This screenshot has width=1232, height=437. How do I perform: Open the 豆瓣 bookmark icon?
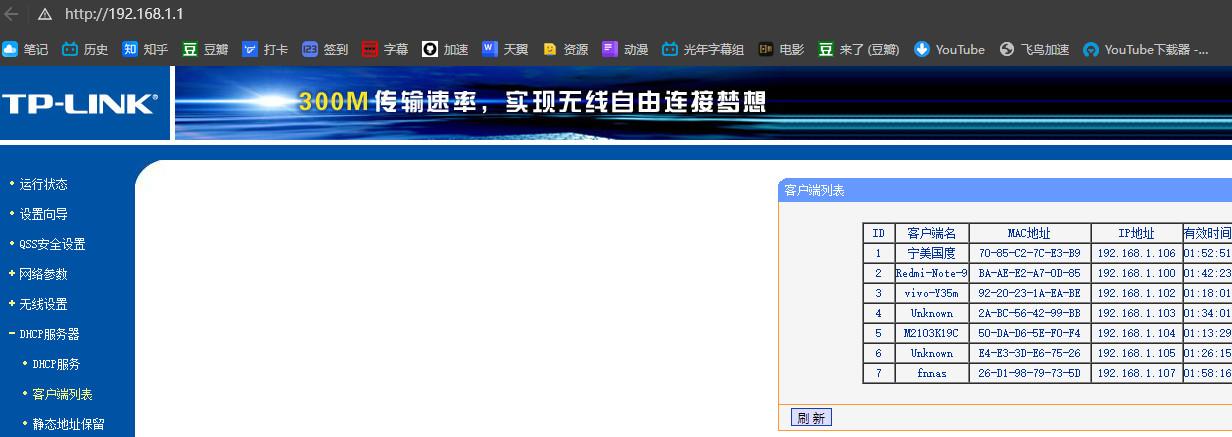coord(190,49)
